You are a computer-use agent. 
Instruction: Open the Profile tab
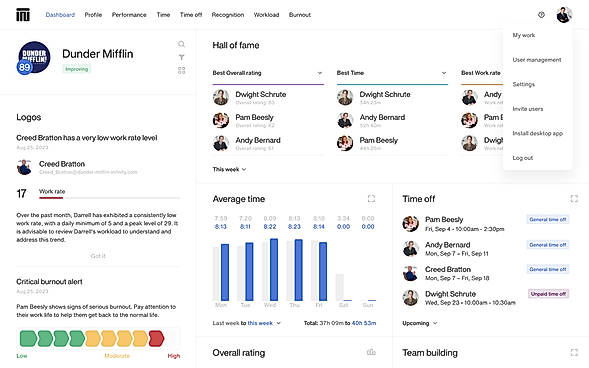tap(93, 15)
